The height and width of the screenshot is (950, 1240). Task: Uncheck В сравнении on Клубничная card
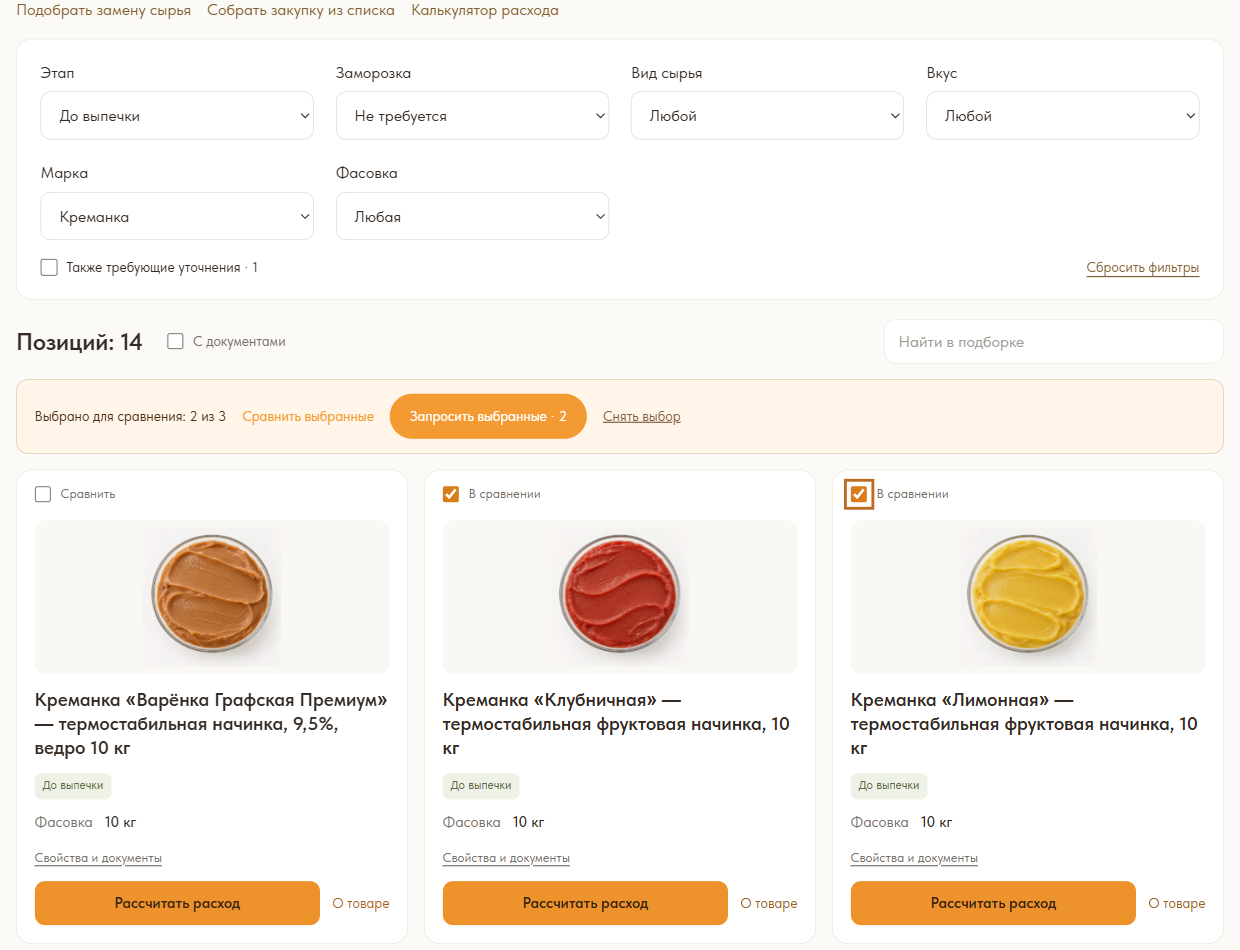(451, 494)
